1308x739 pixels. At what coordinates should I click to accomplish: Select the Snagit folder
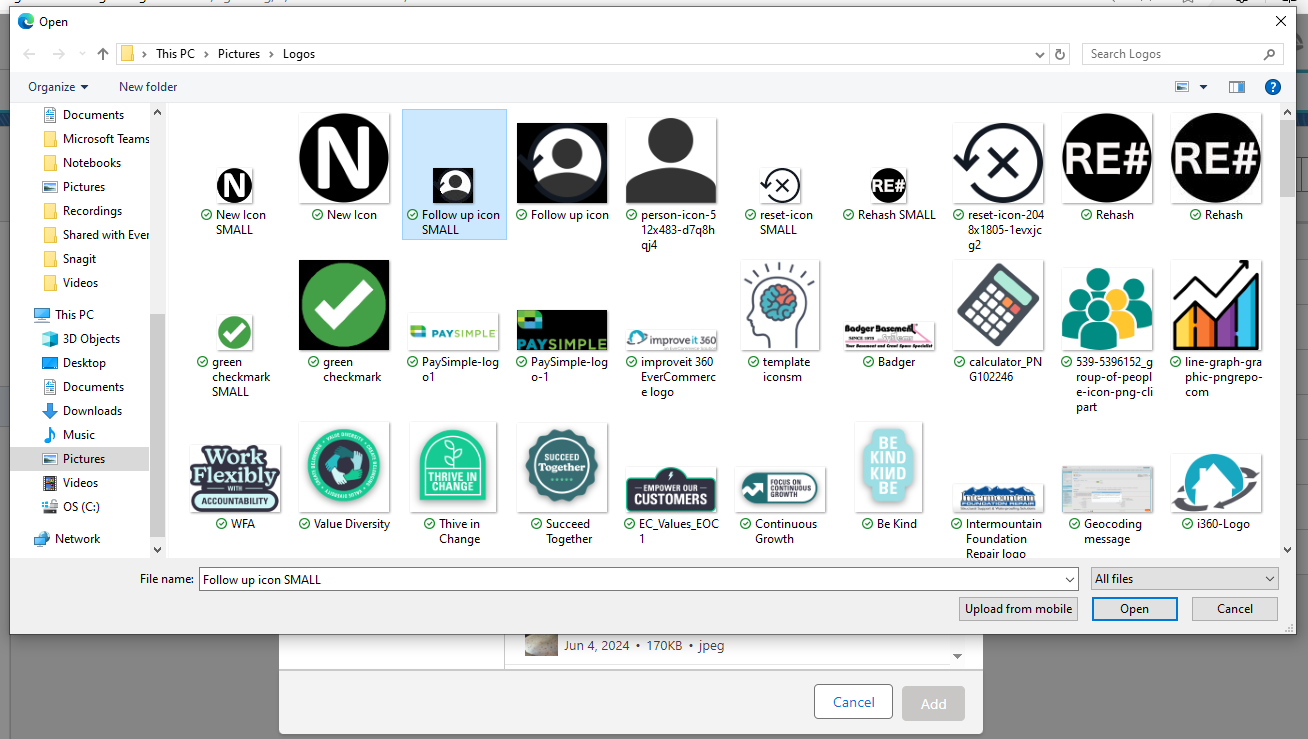coord(71,259)
